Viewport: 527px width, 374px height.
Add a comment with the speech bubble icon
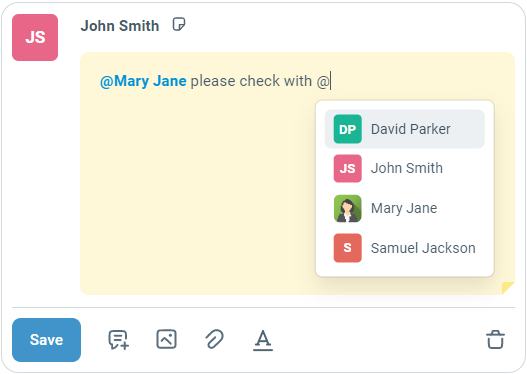(x=118, y=340)
